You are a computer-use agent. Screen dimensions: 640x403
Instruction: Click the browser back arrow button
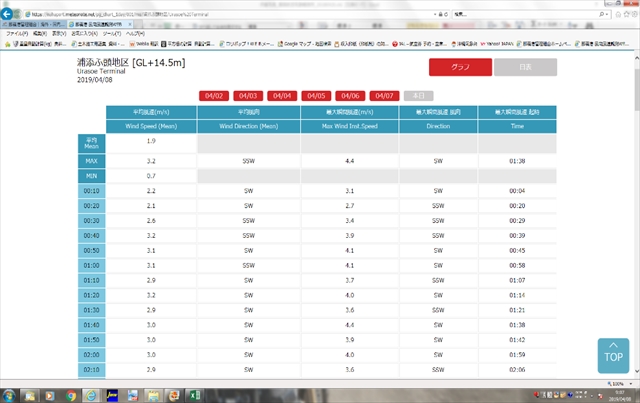(x=8, y=16)
